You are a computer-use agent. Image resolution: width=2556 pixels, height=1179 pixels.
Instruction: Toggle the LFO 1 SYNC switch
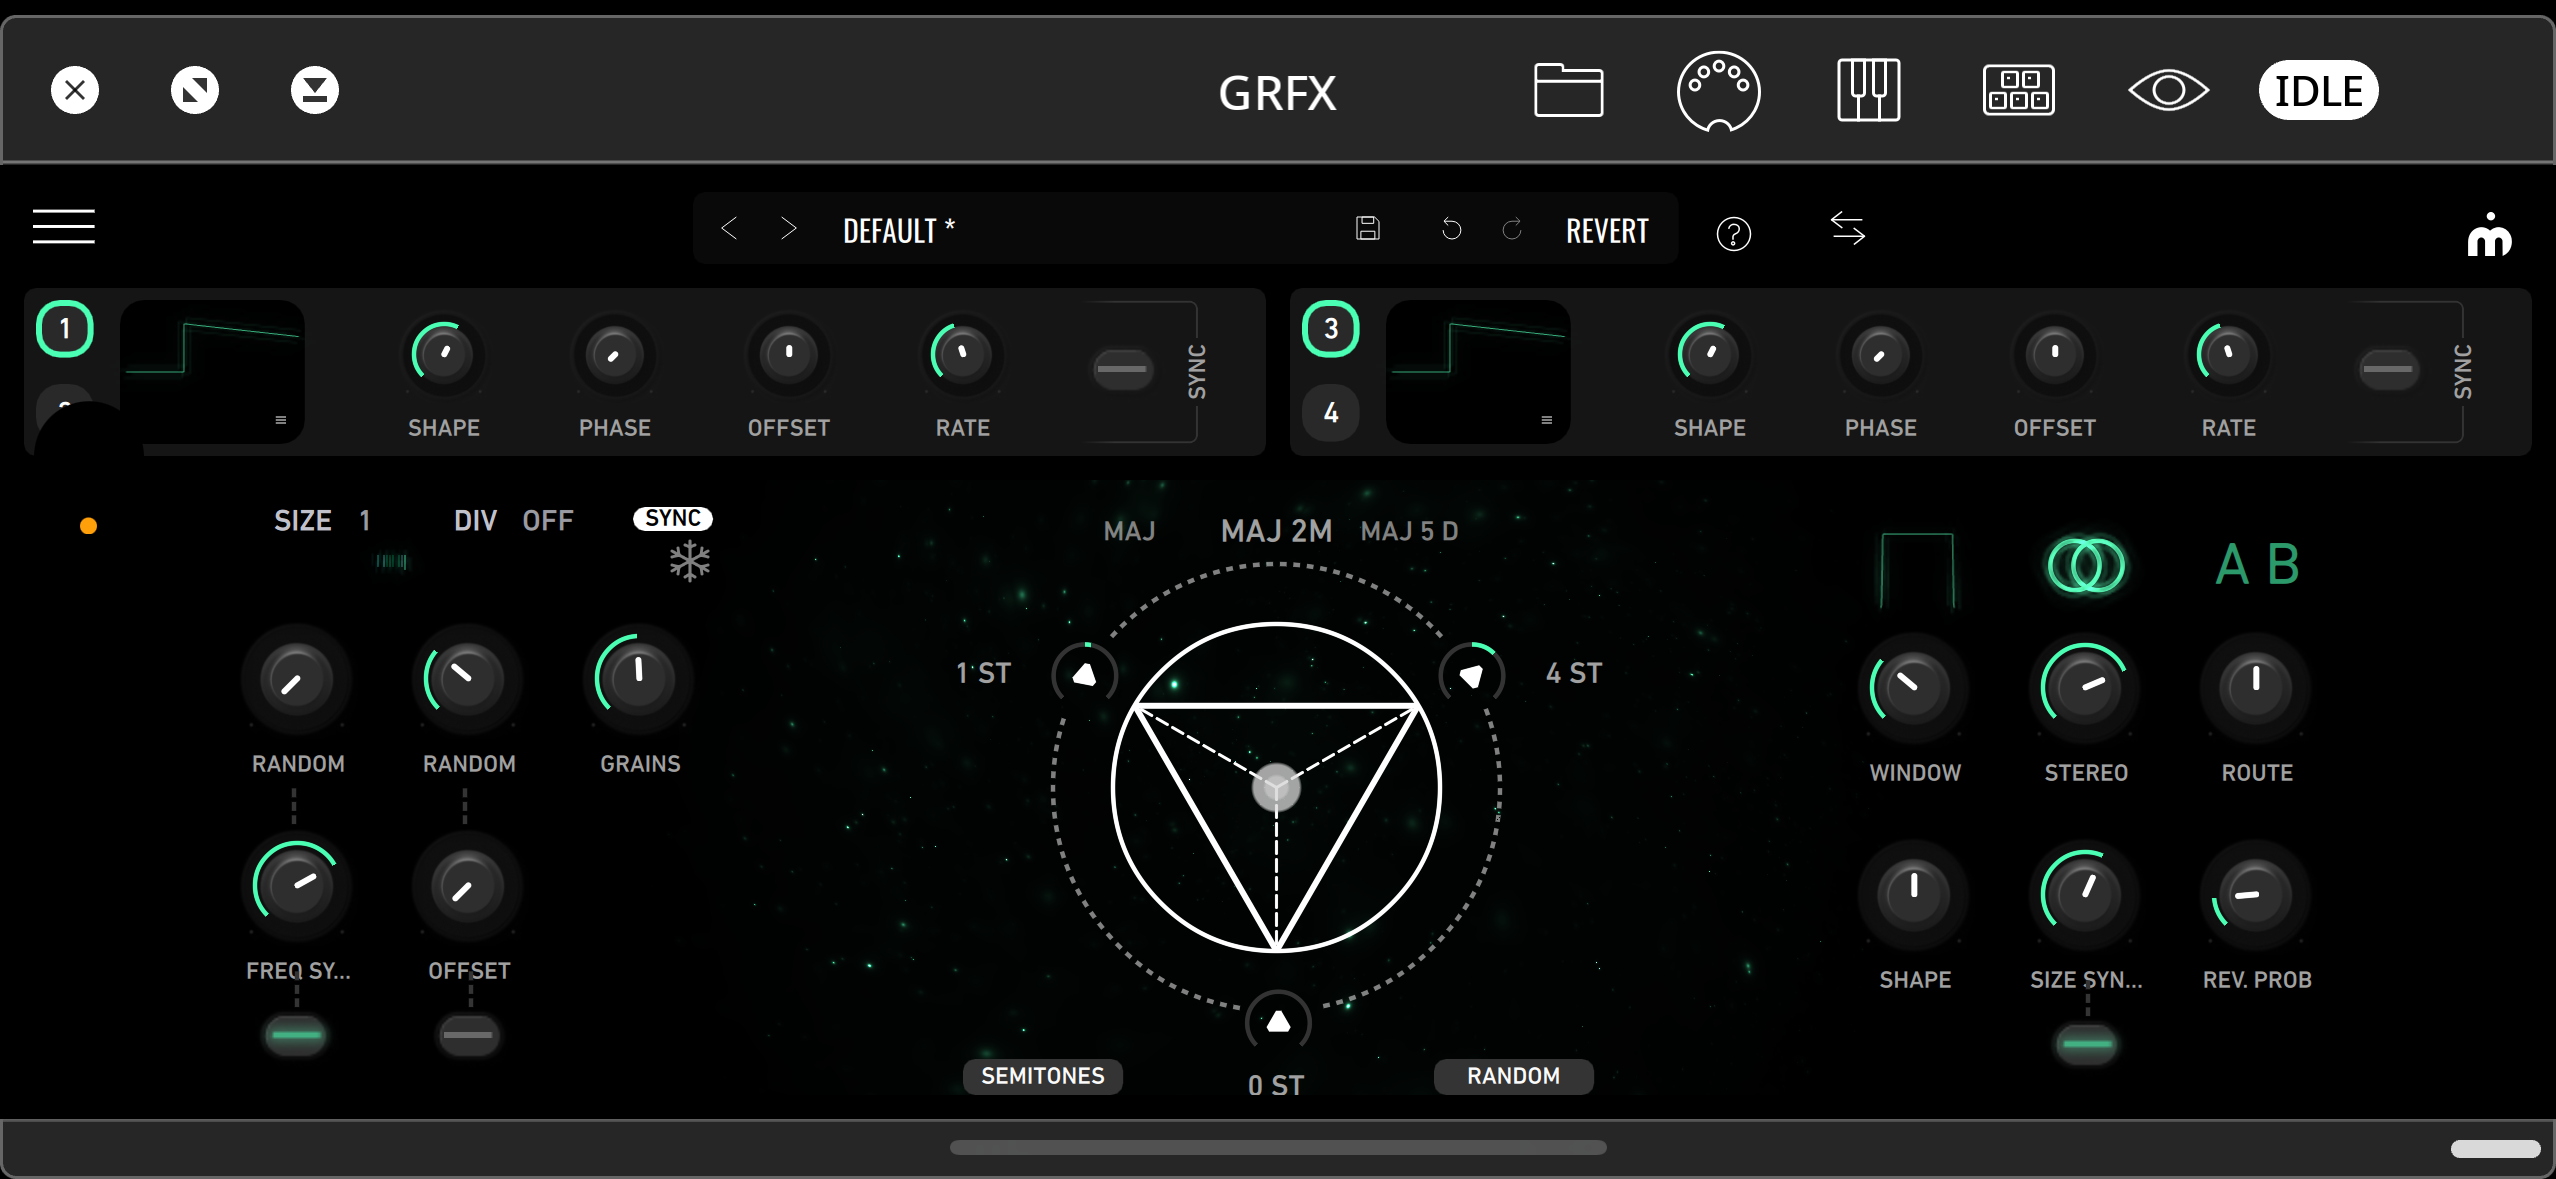coord(1122,369)
